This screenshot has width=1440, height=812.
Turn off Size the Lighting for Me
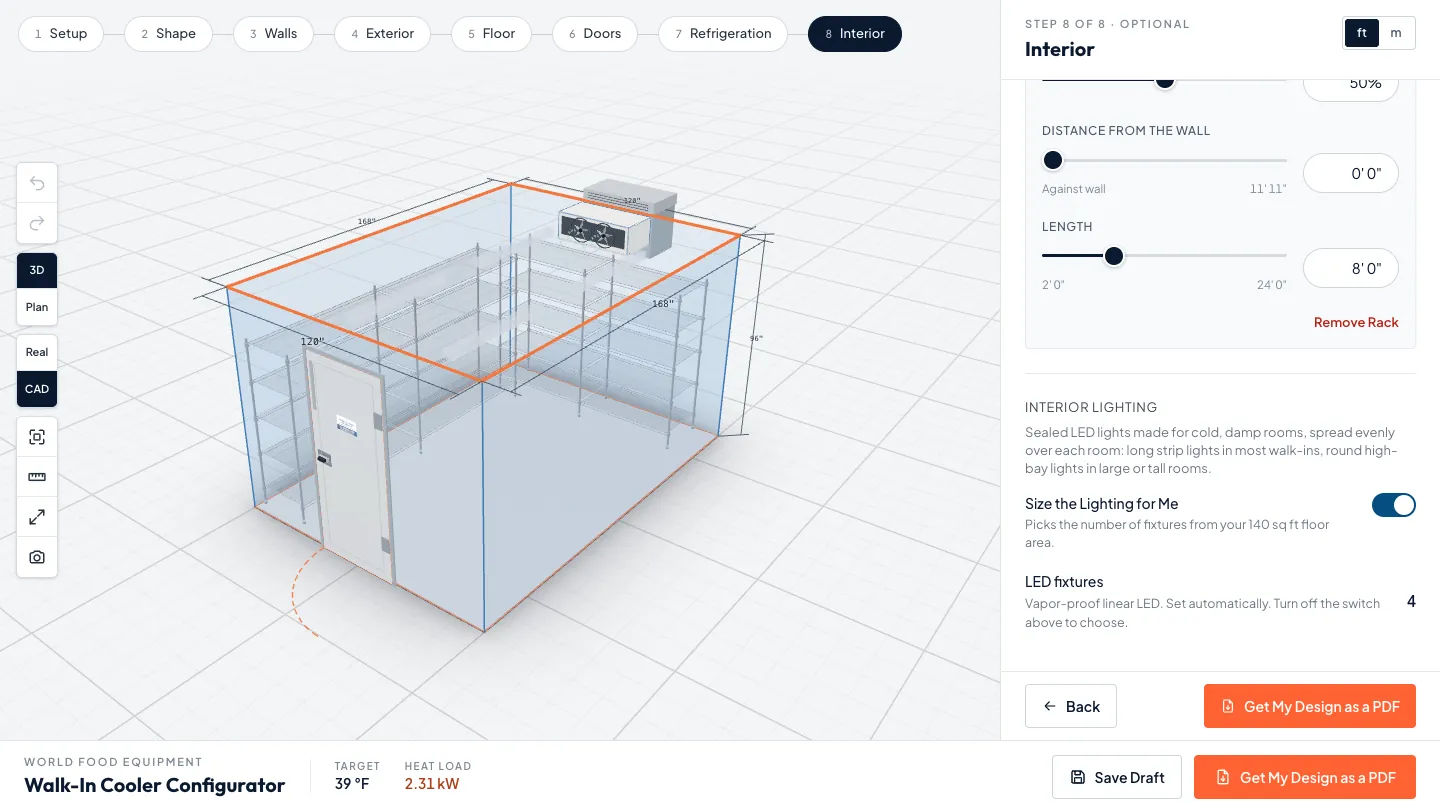tap(1394, 505)
